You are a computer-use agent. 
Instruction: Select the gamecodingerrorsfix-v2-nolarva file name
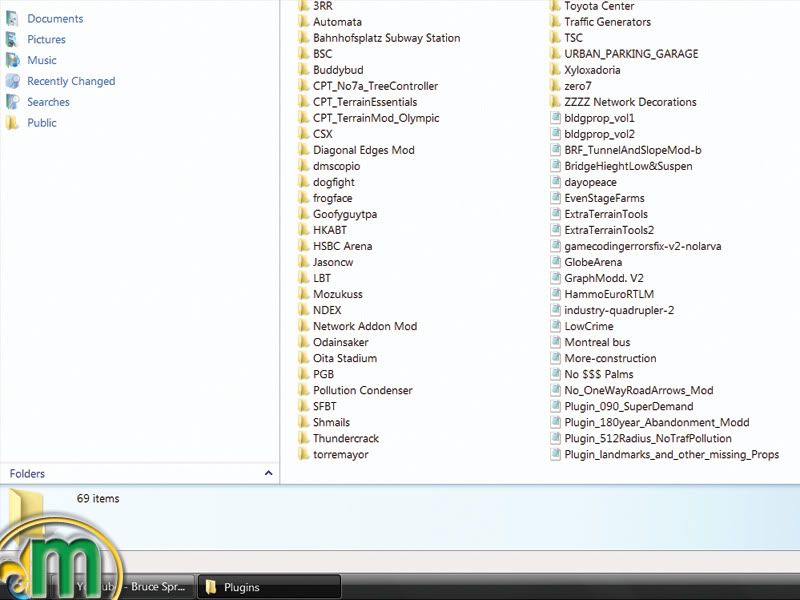pos(643,246)
